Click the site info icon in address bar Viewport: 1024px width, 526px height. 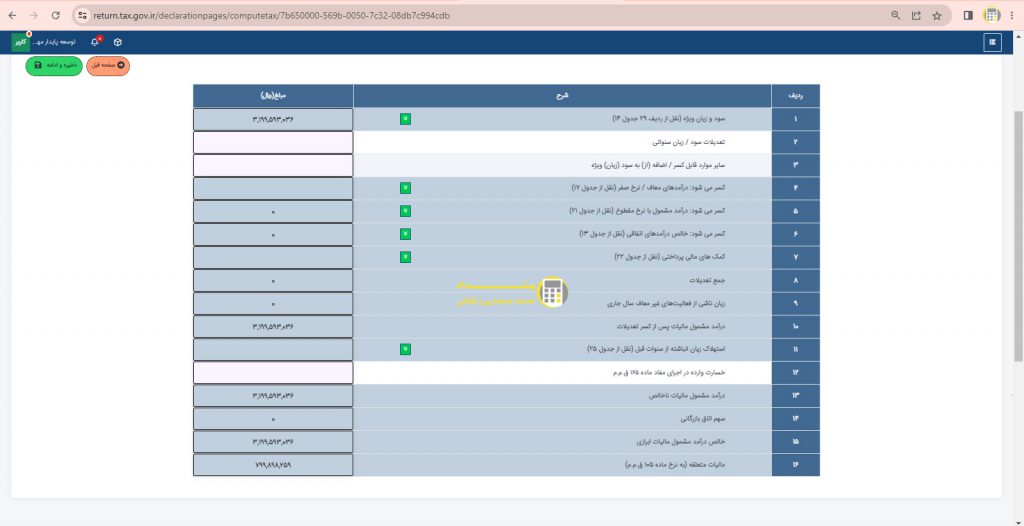point(82,15)
